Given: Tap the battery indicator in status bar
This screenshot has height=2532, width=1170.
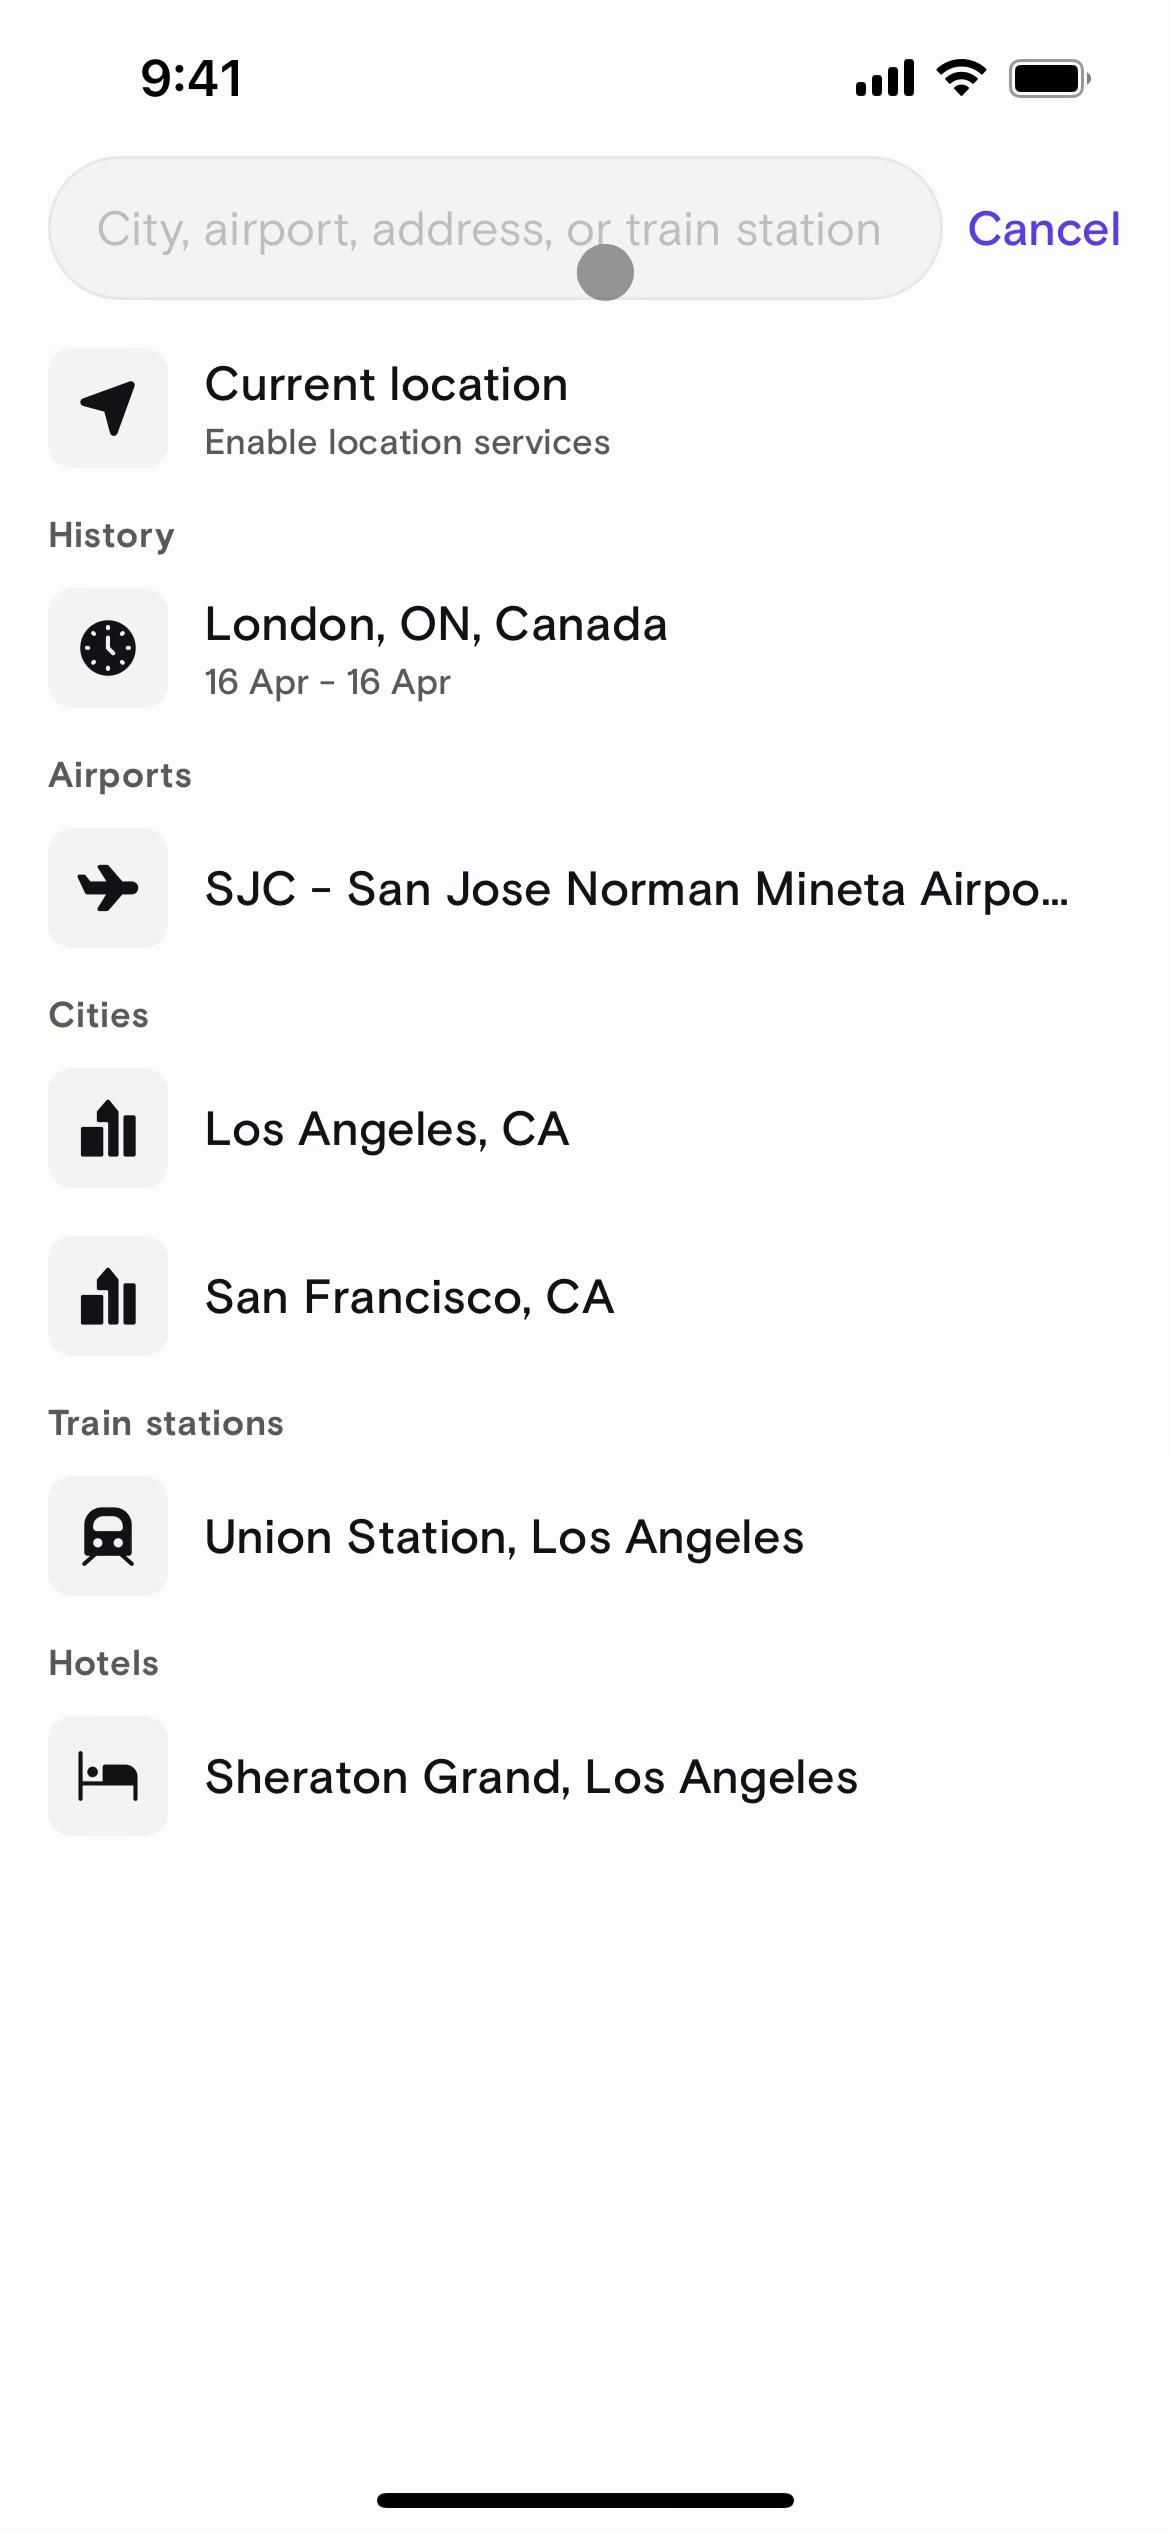Looking at the screenshot, I should (x=1049, y=78).
